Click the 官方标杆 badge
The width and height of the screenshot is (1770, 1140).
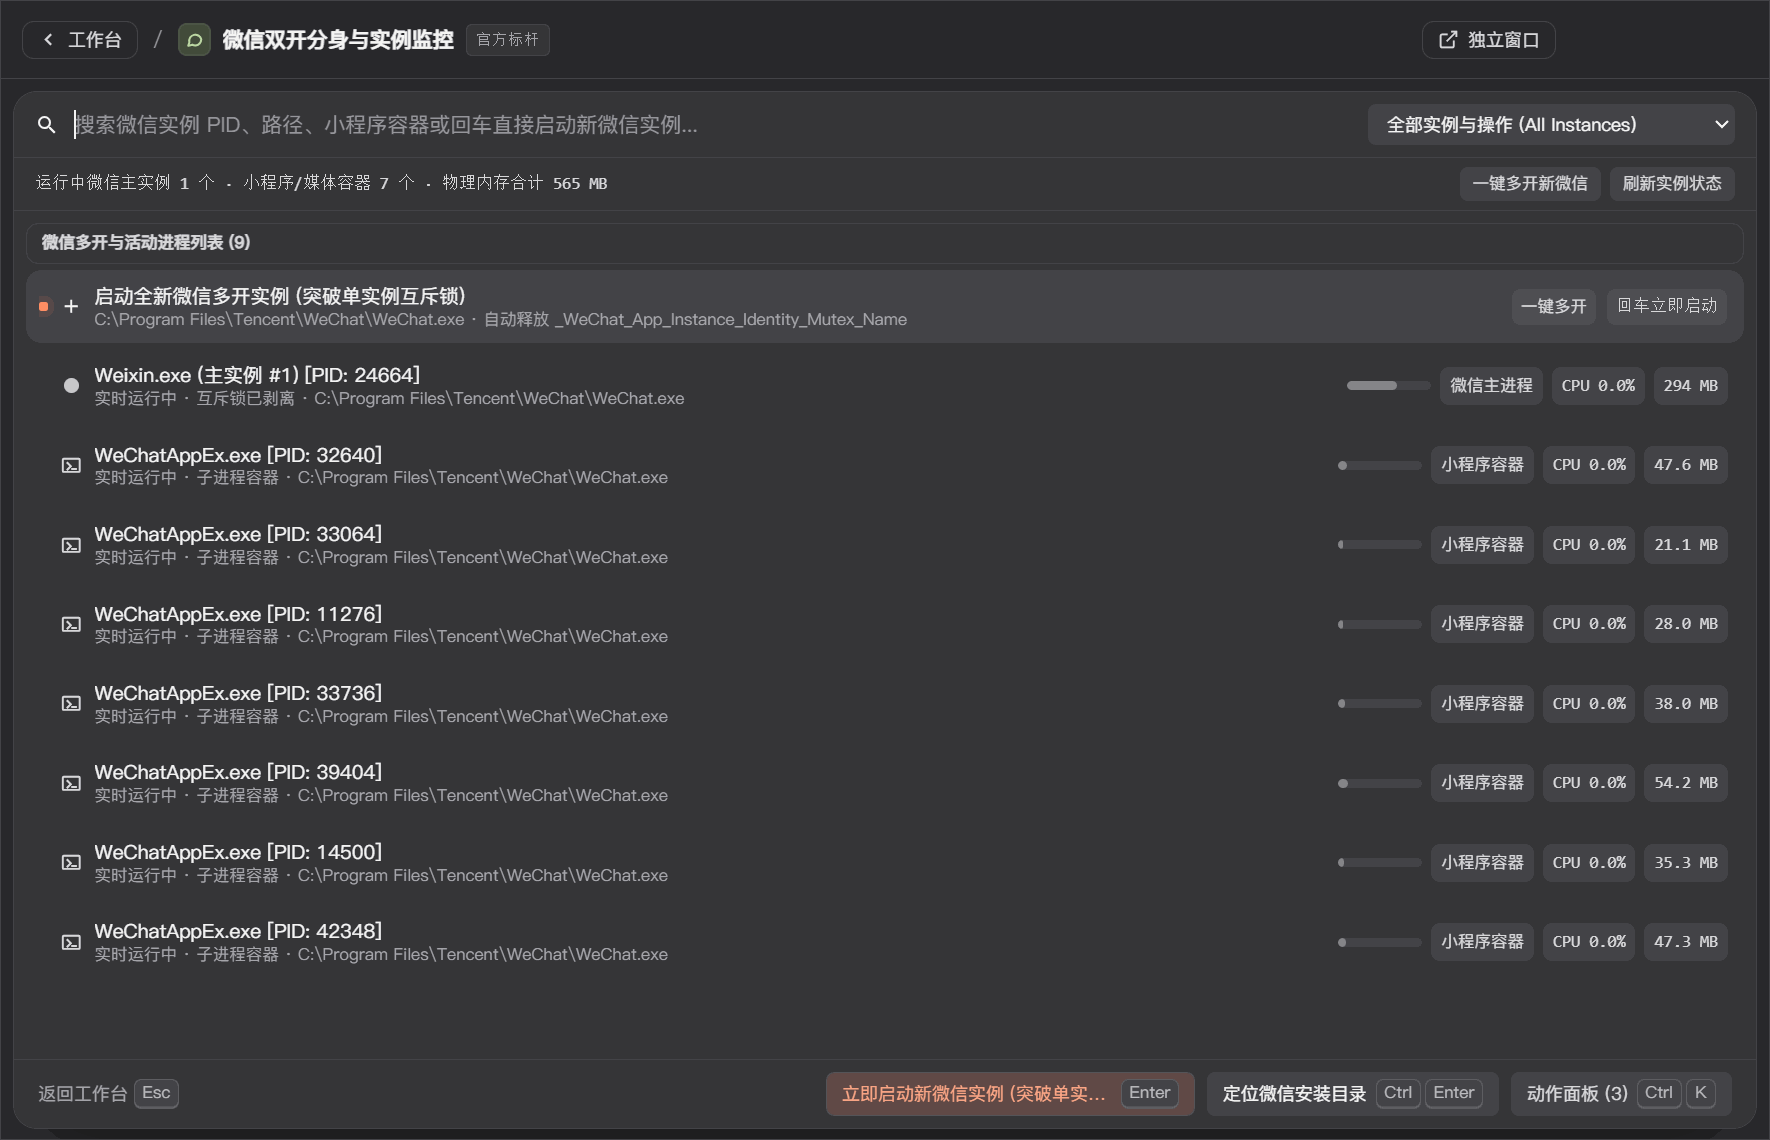point(507,40)
